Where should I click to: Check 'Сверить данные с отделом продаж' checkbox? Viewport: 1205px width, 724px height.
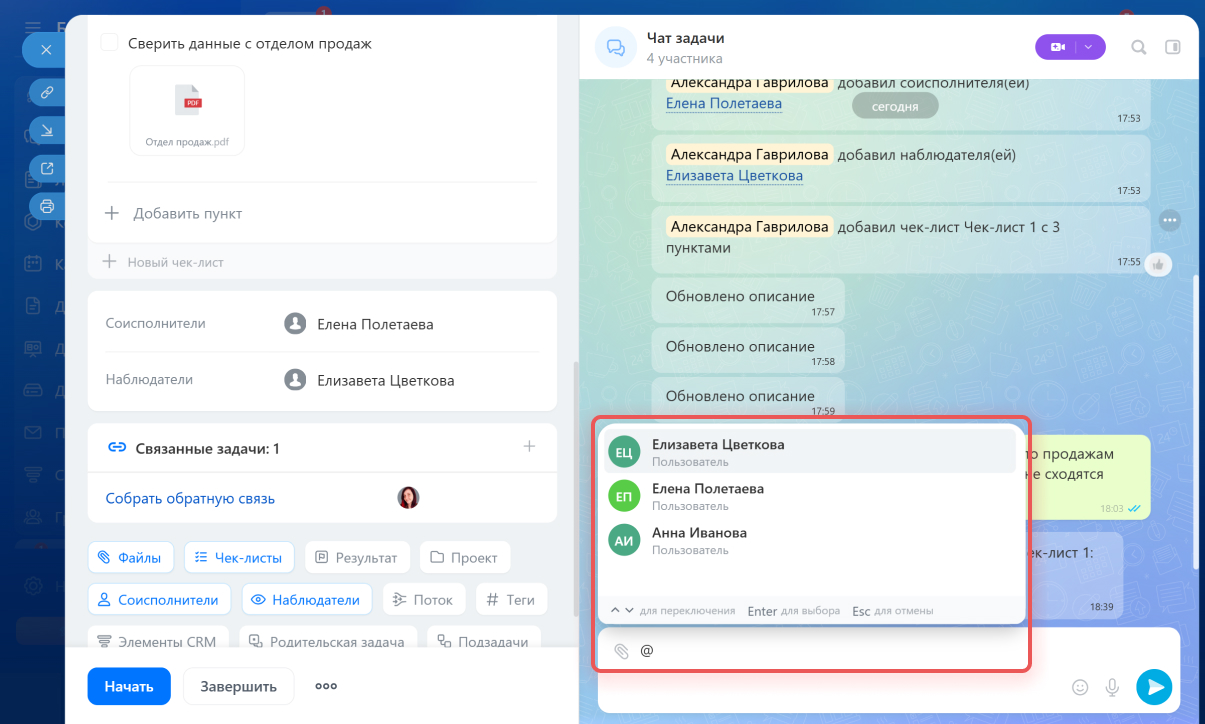click(x=110, y=43)
